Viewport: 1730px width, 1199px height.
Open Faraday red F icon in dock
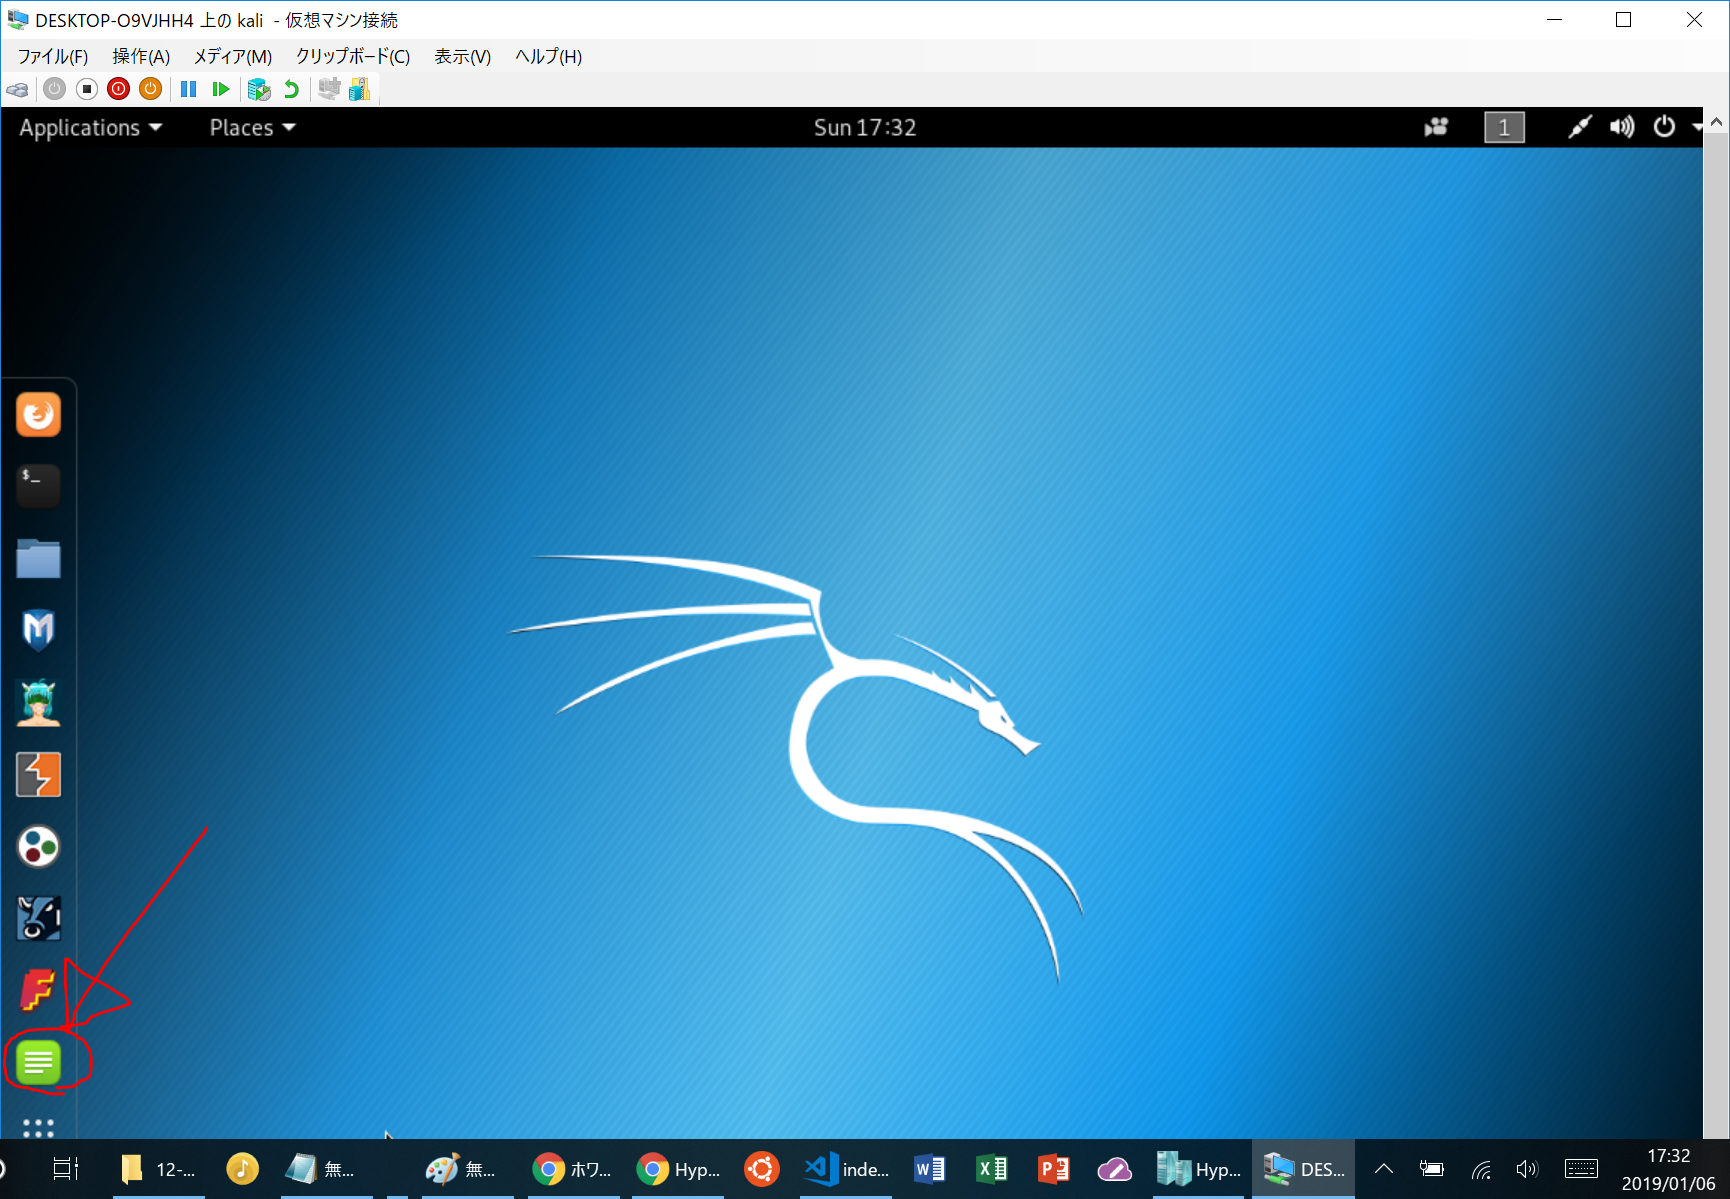pos(38,990)
